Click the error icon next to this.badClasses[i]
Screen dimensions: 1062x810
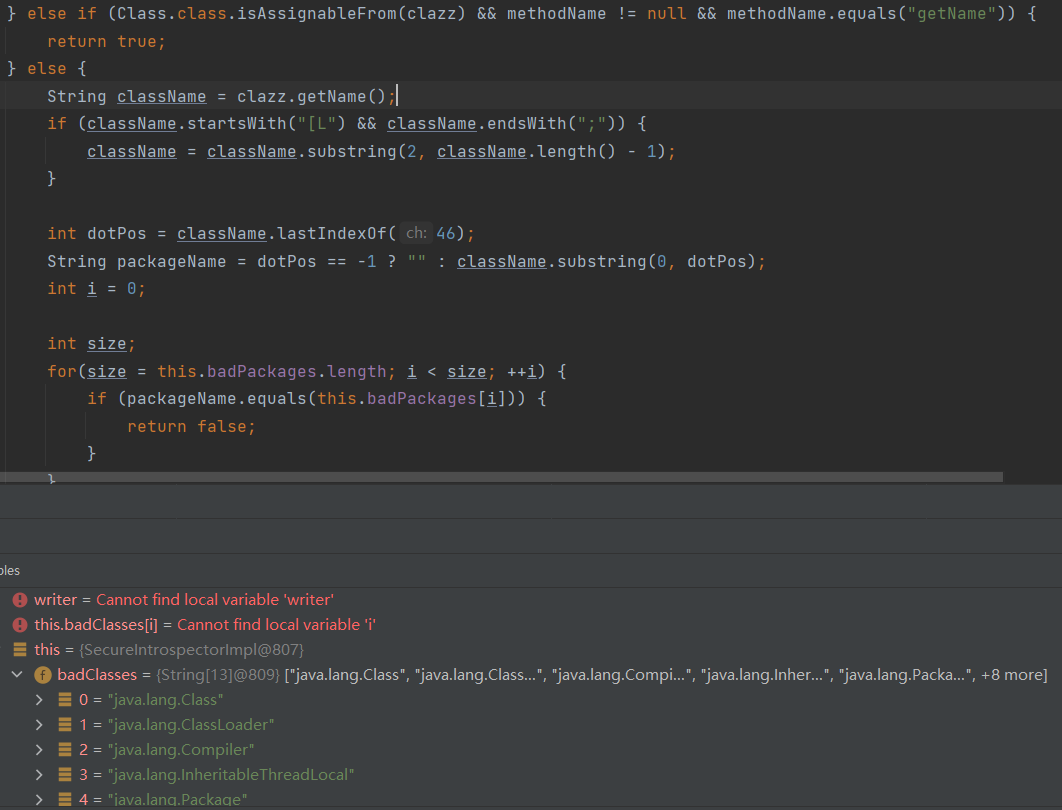[20, 625]
